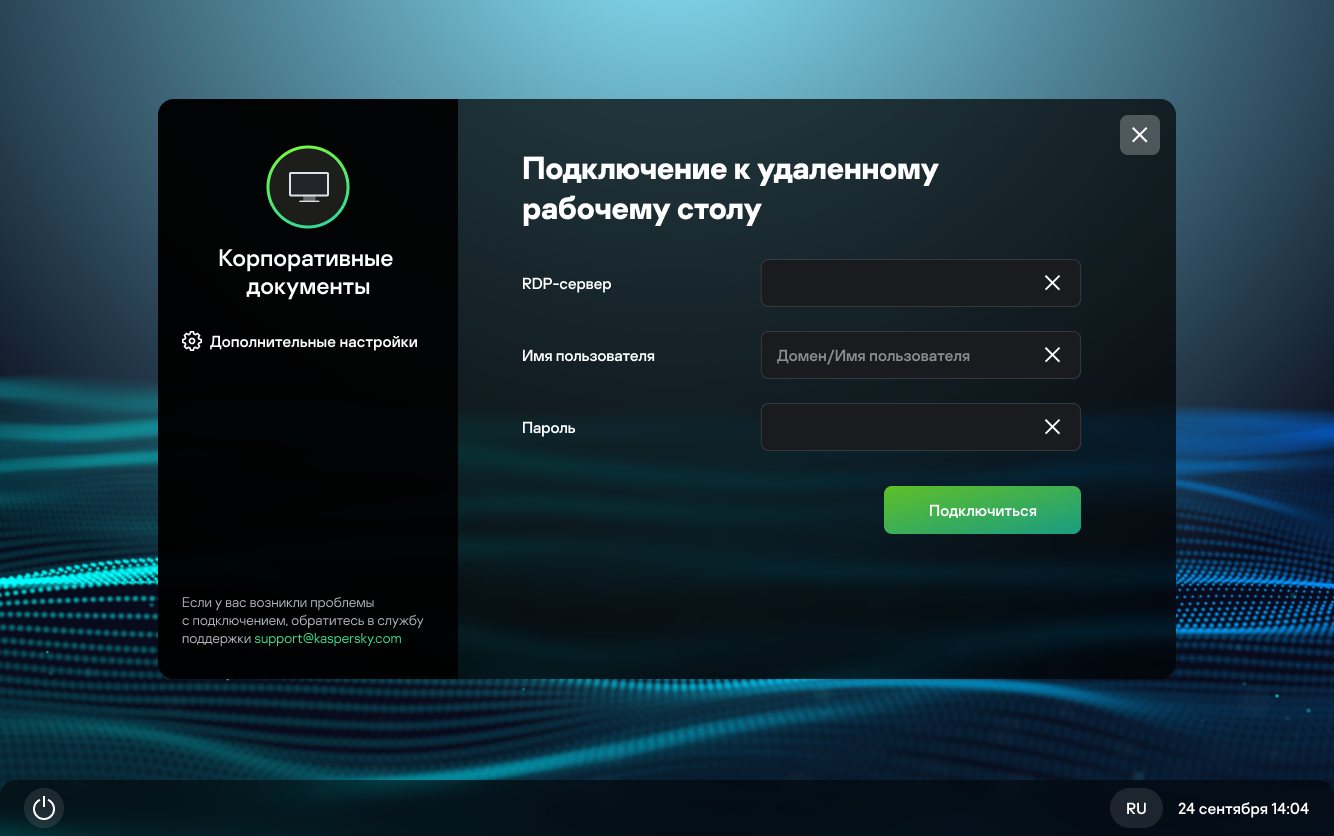Clear the Имя пользователя field with its X icon
The image size is (1334, 836).
(x=1052, y=355)
